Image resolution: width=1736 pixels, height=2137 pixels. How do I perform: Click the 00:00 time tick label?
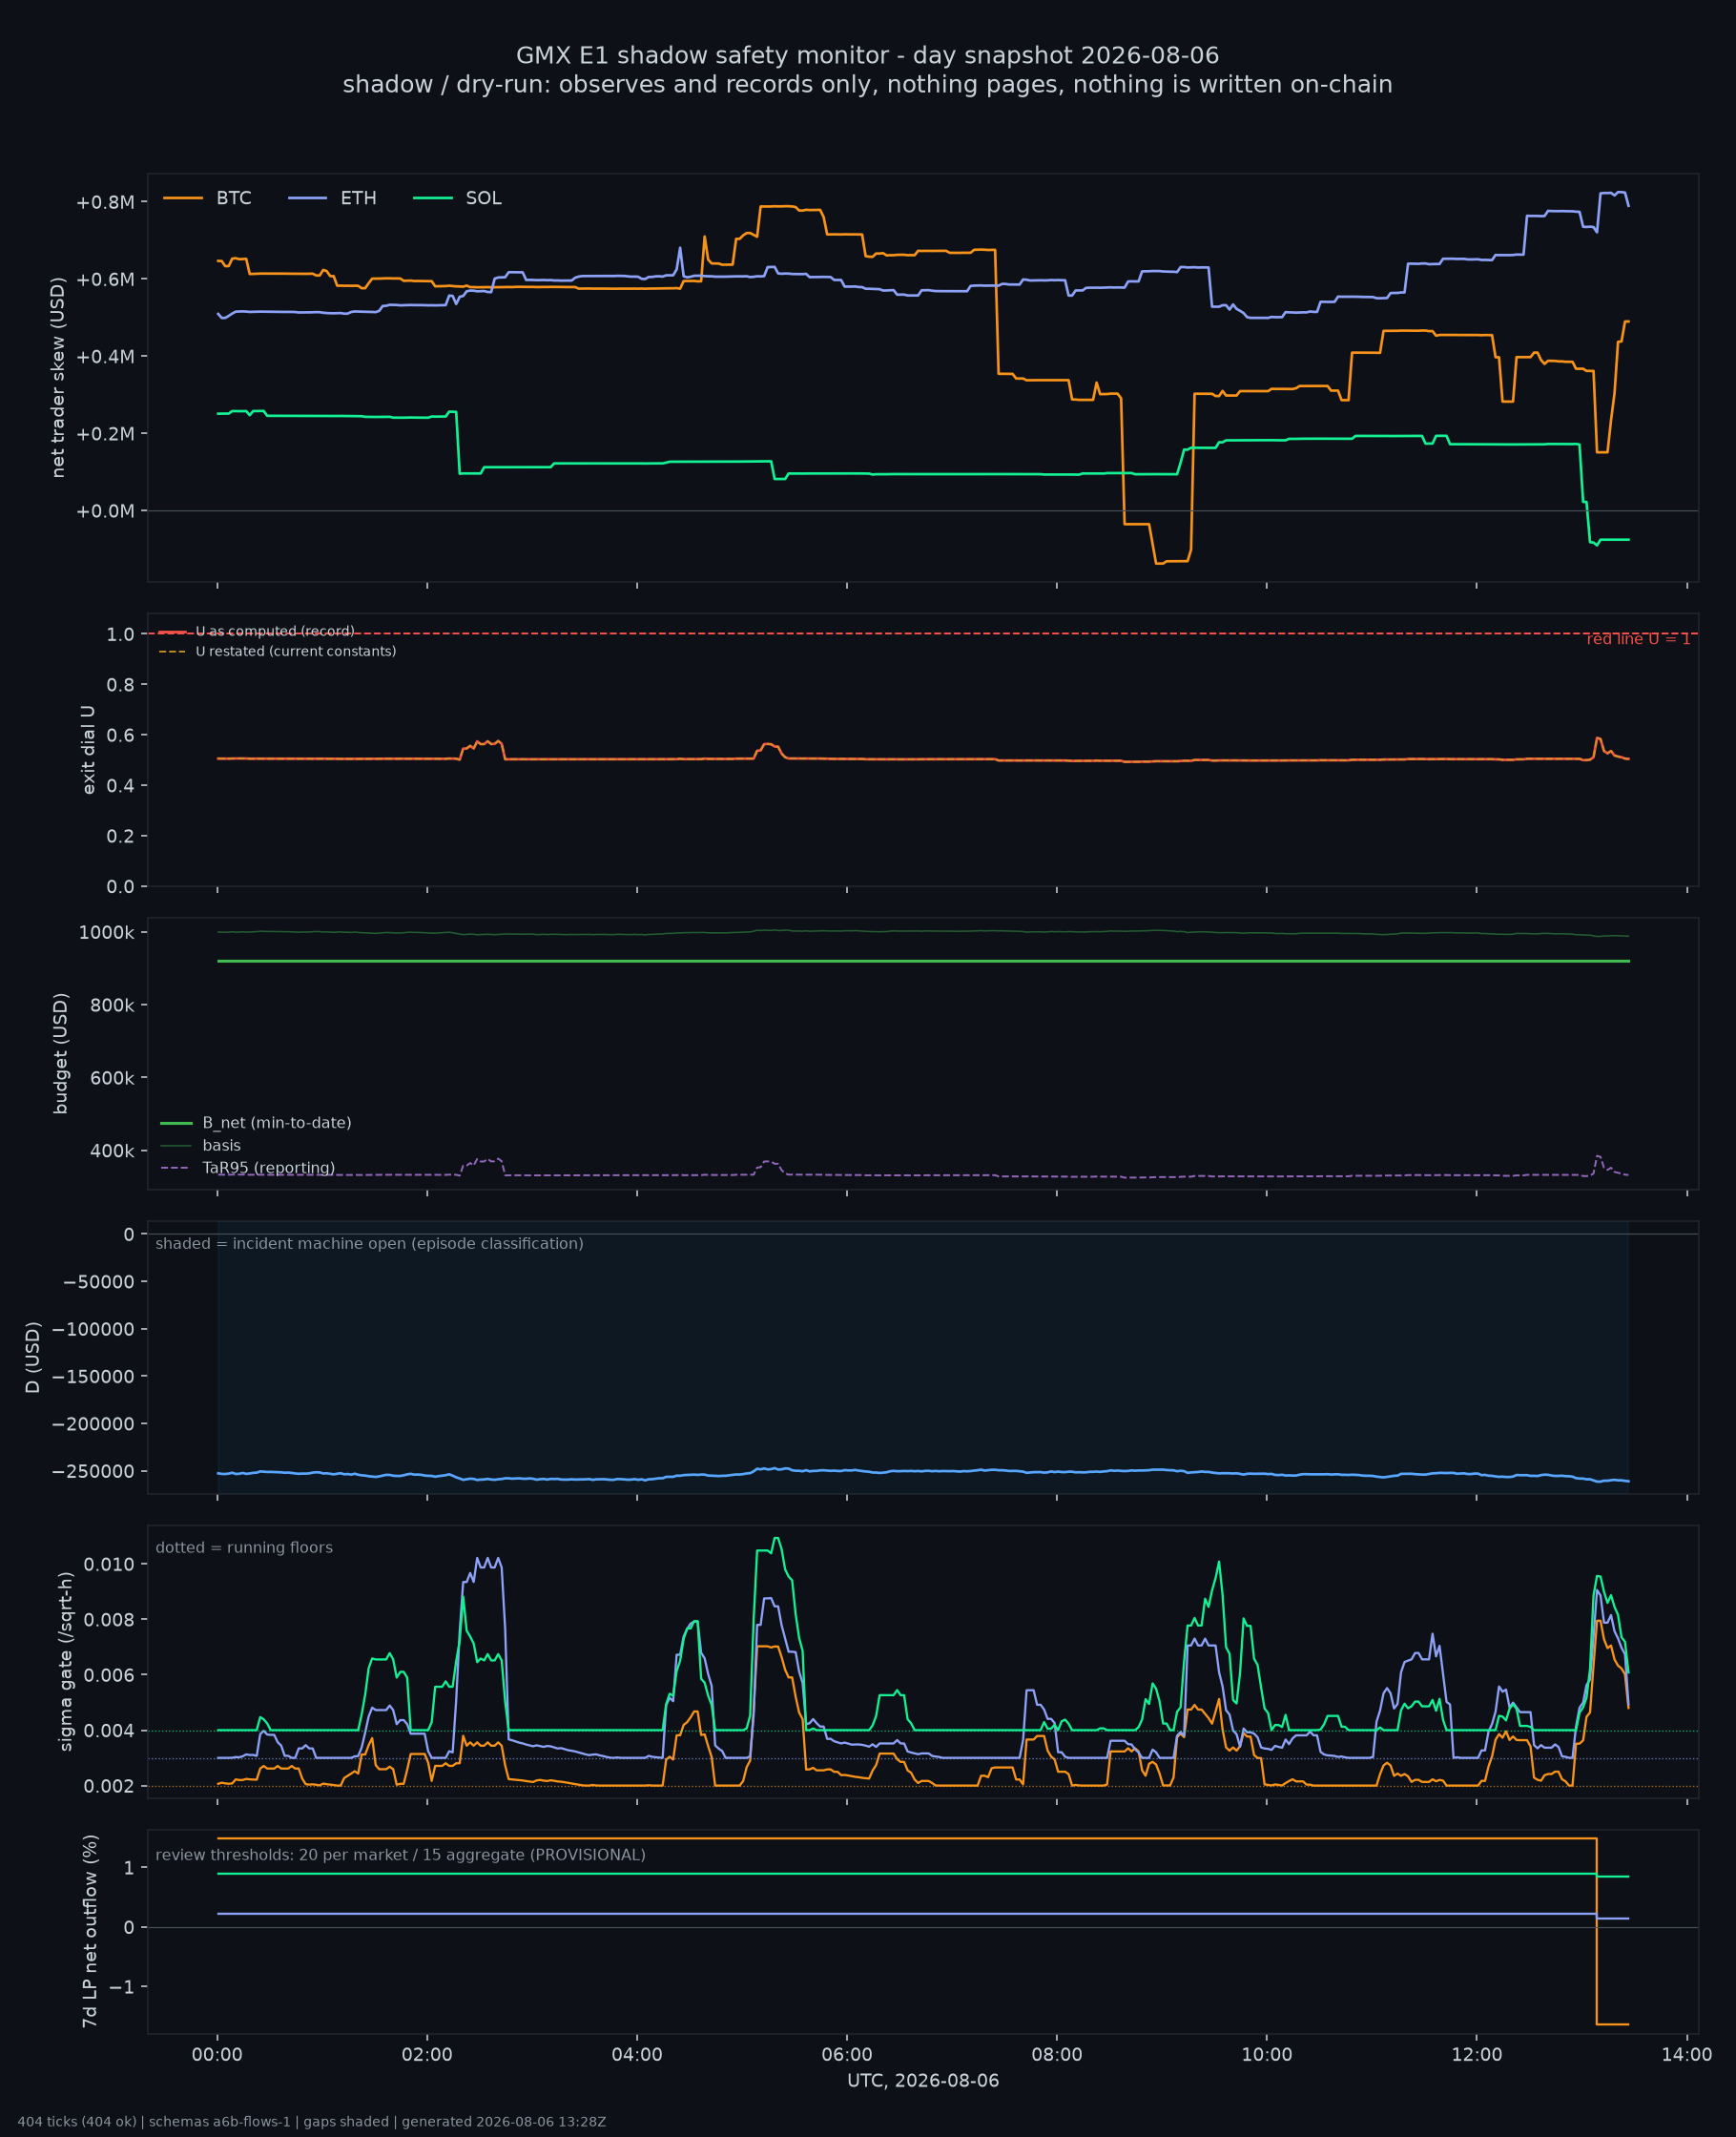pos(217,2055)
